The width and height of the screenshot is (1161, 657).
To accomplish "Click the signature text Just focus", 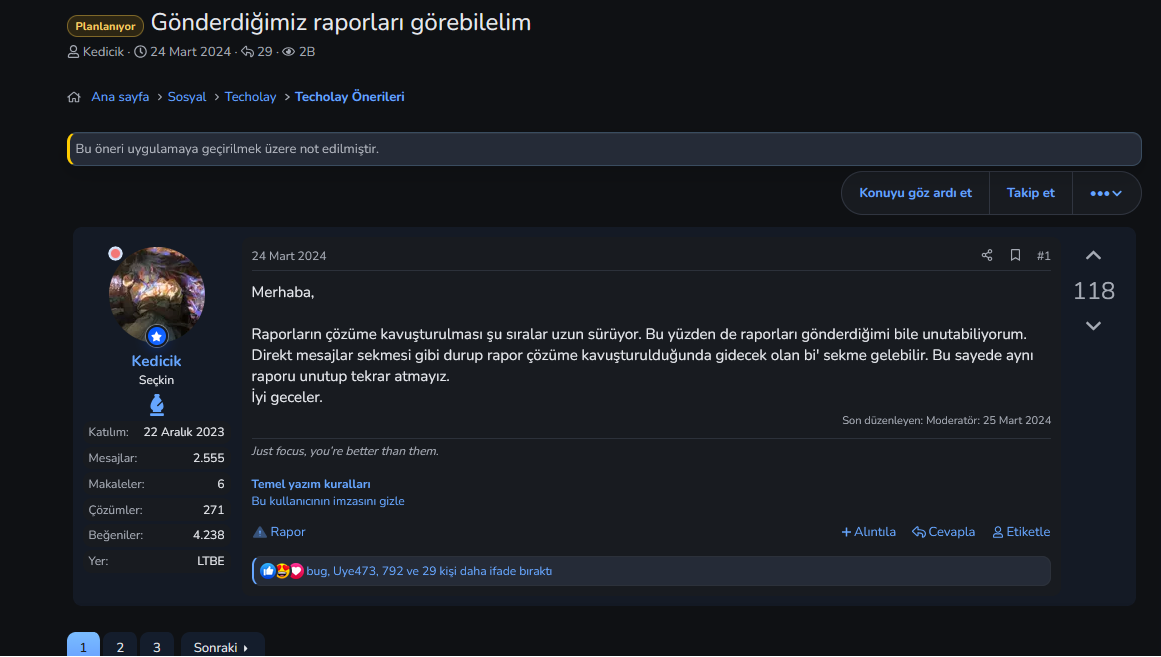I will [345, 451].
